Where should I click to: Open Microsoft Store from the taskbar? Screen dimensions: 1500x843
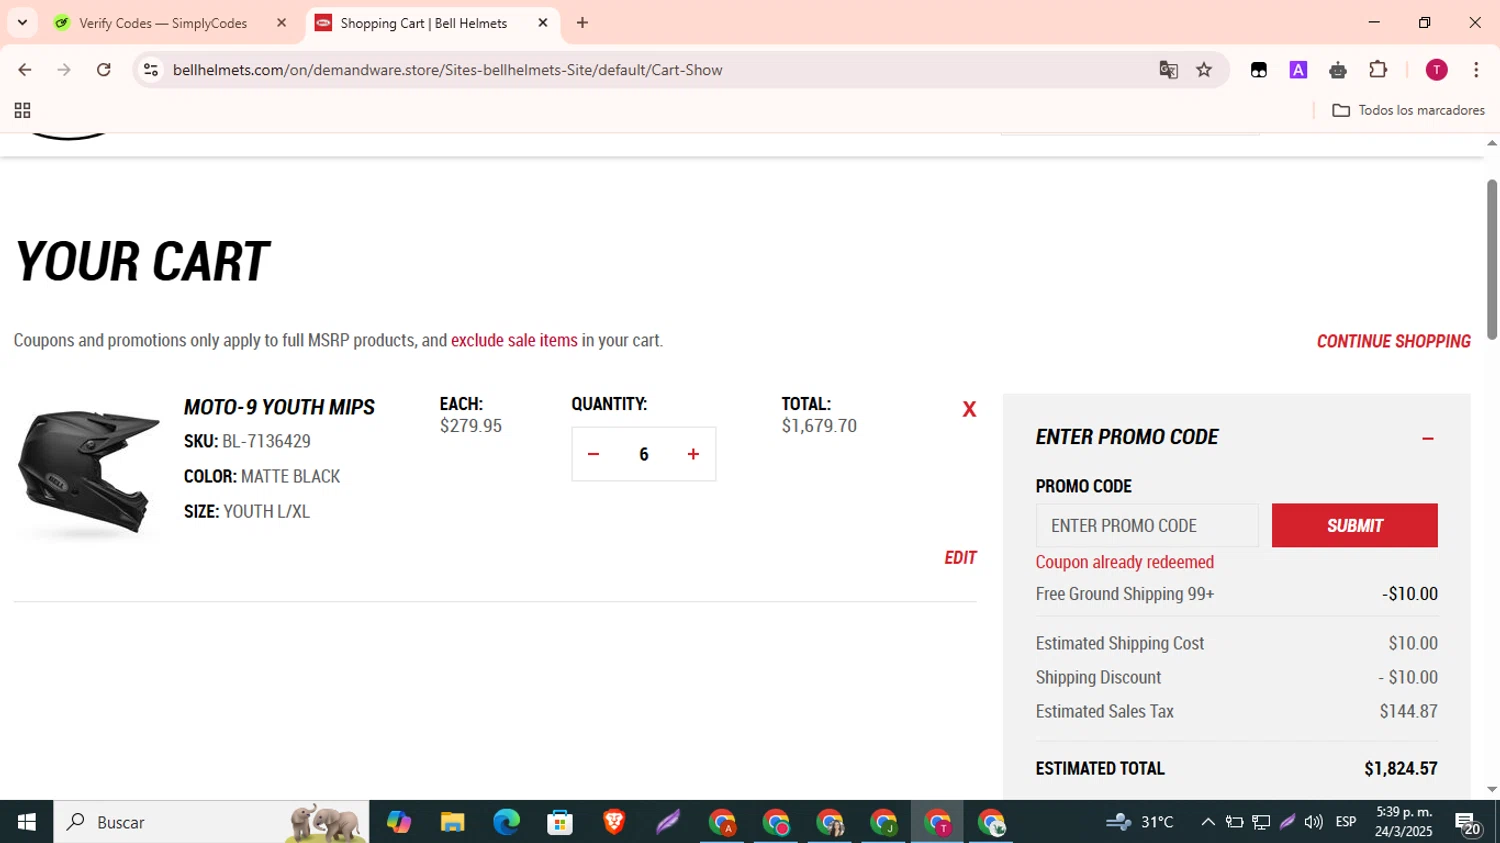[560, 822]
